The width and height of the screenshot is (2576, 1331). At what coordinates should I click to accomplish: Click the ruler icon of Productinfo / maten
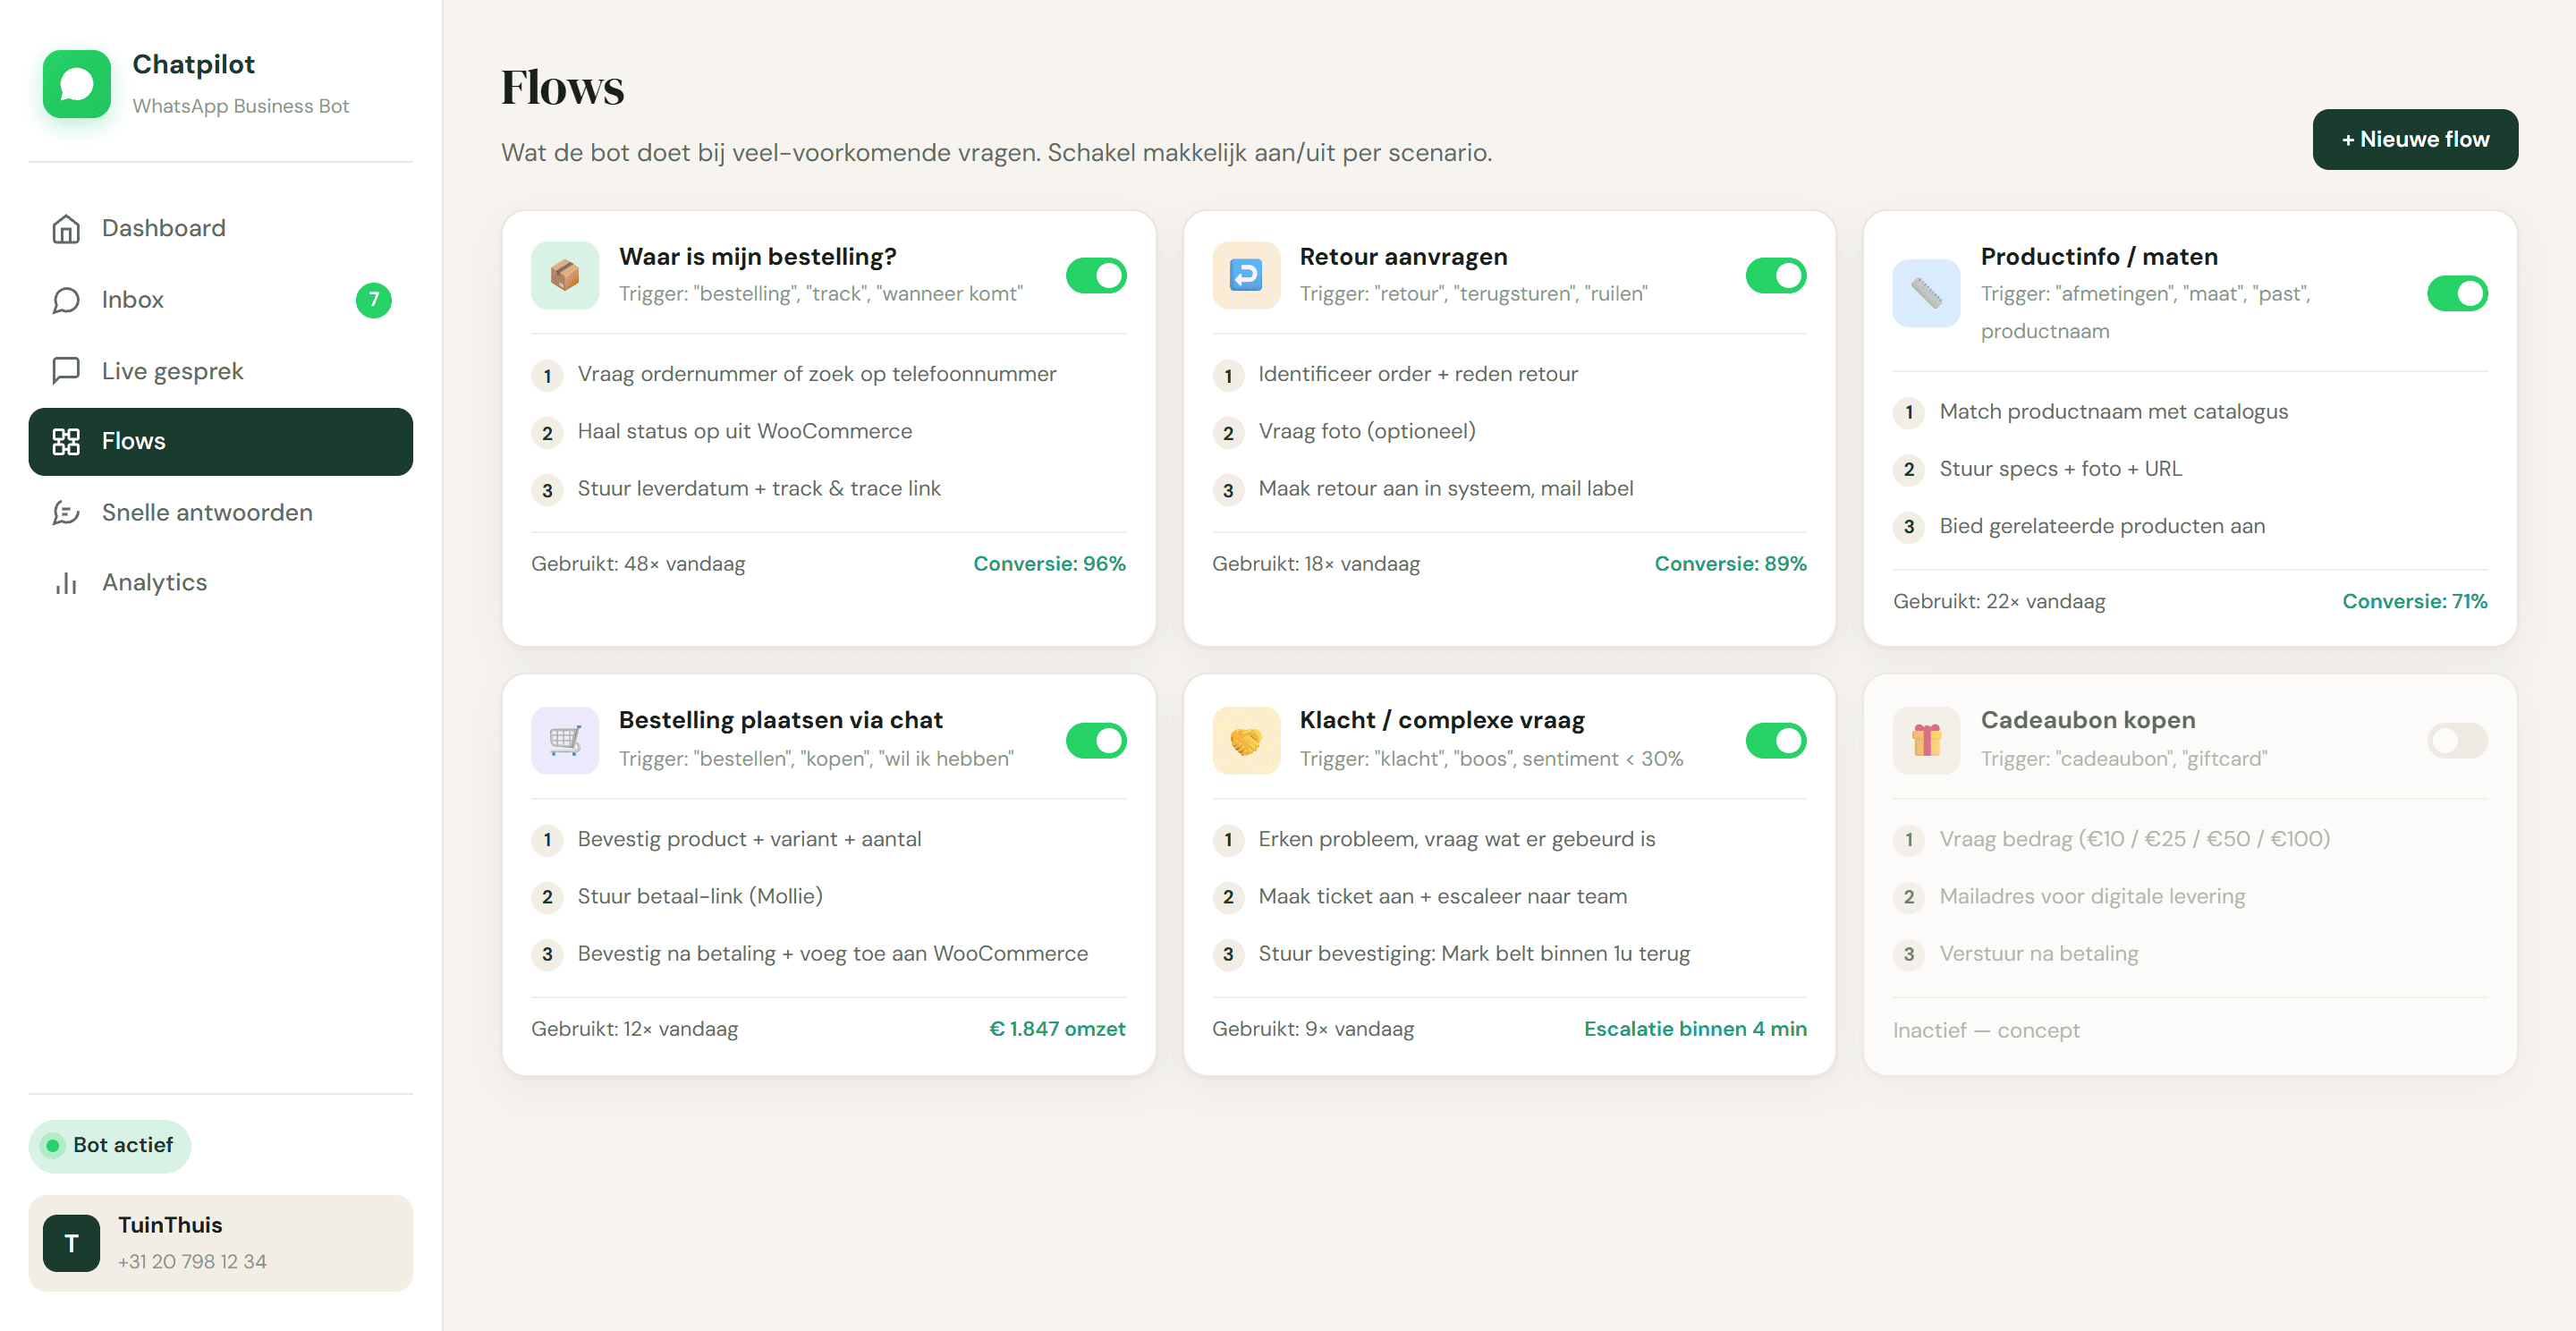1926,293
